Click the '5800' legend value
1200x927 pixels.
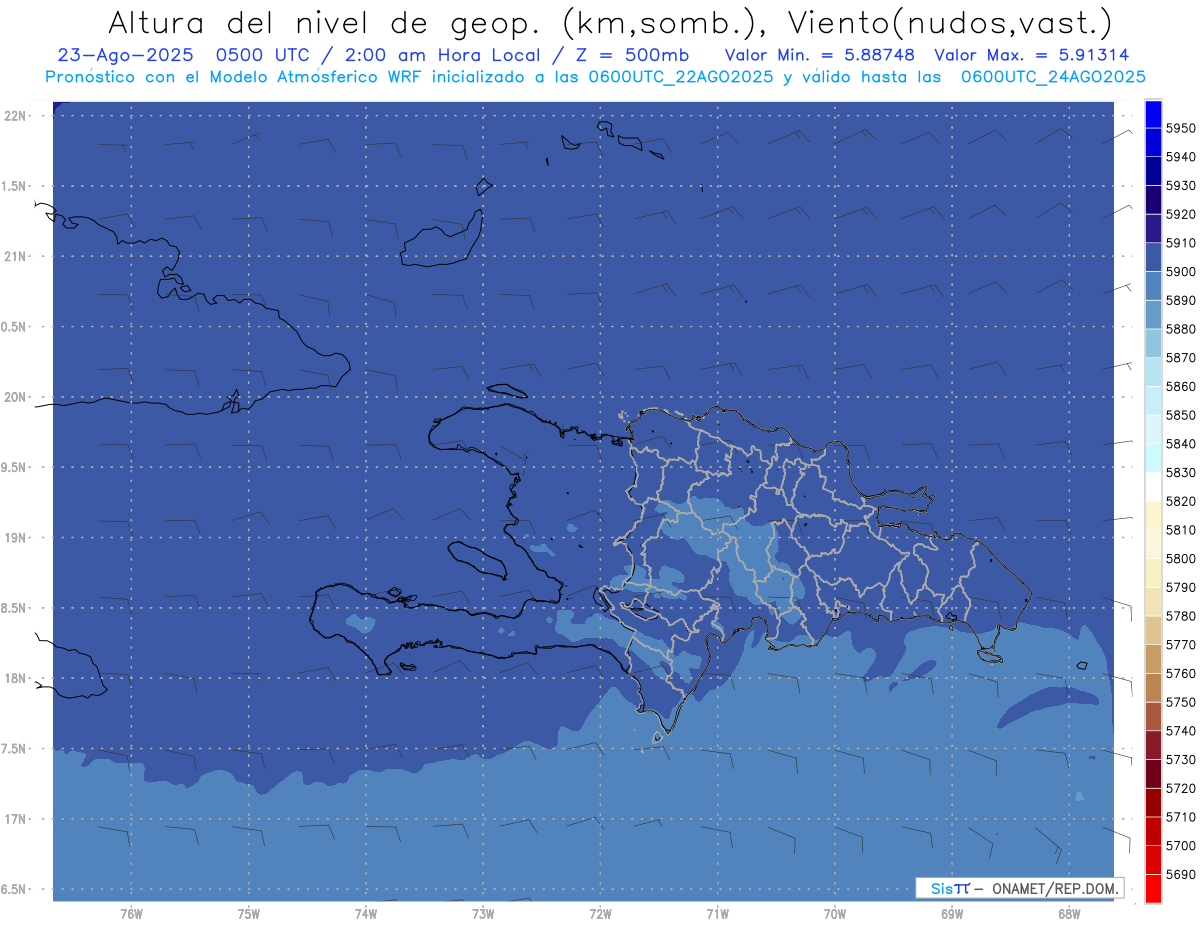point(1180,559)
